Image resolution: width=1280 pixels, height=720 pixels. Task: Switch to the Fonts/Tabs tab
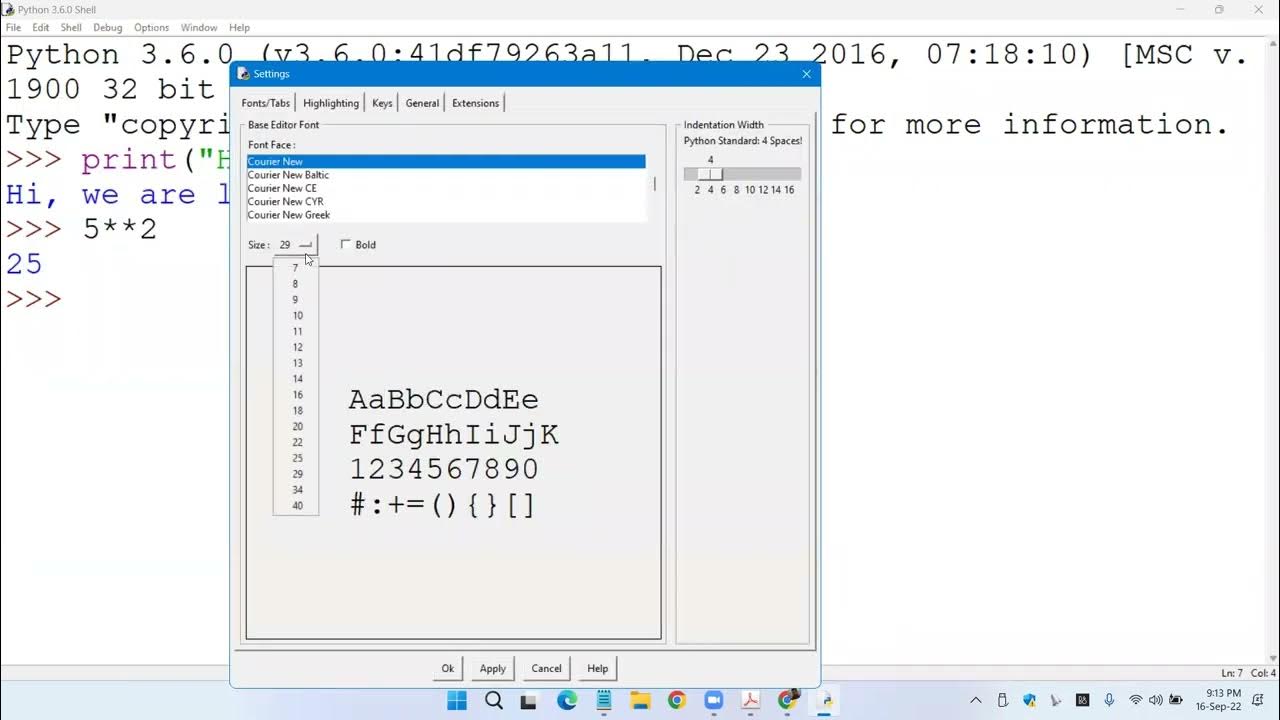tap(266, 103)
